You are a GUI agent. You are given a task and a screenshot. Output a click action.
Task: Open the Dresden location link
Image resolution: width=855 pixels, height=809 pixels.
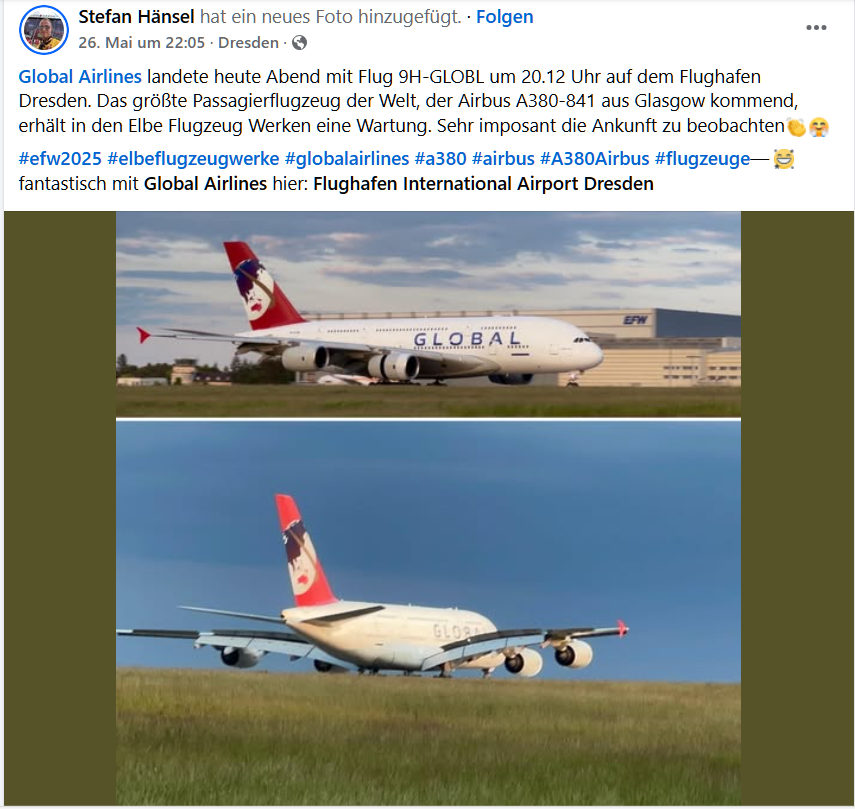(x=248, y=43)
